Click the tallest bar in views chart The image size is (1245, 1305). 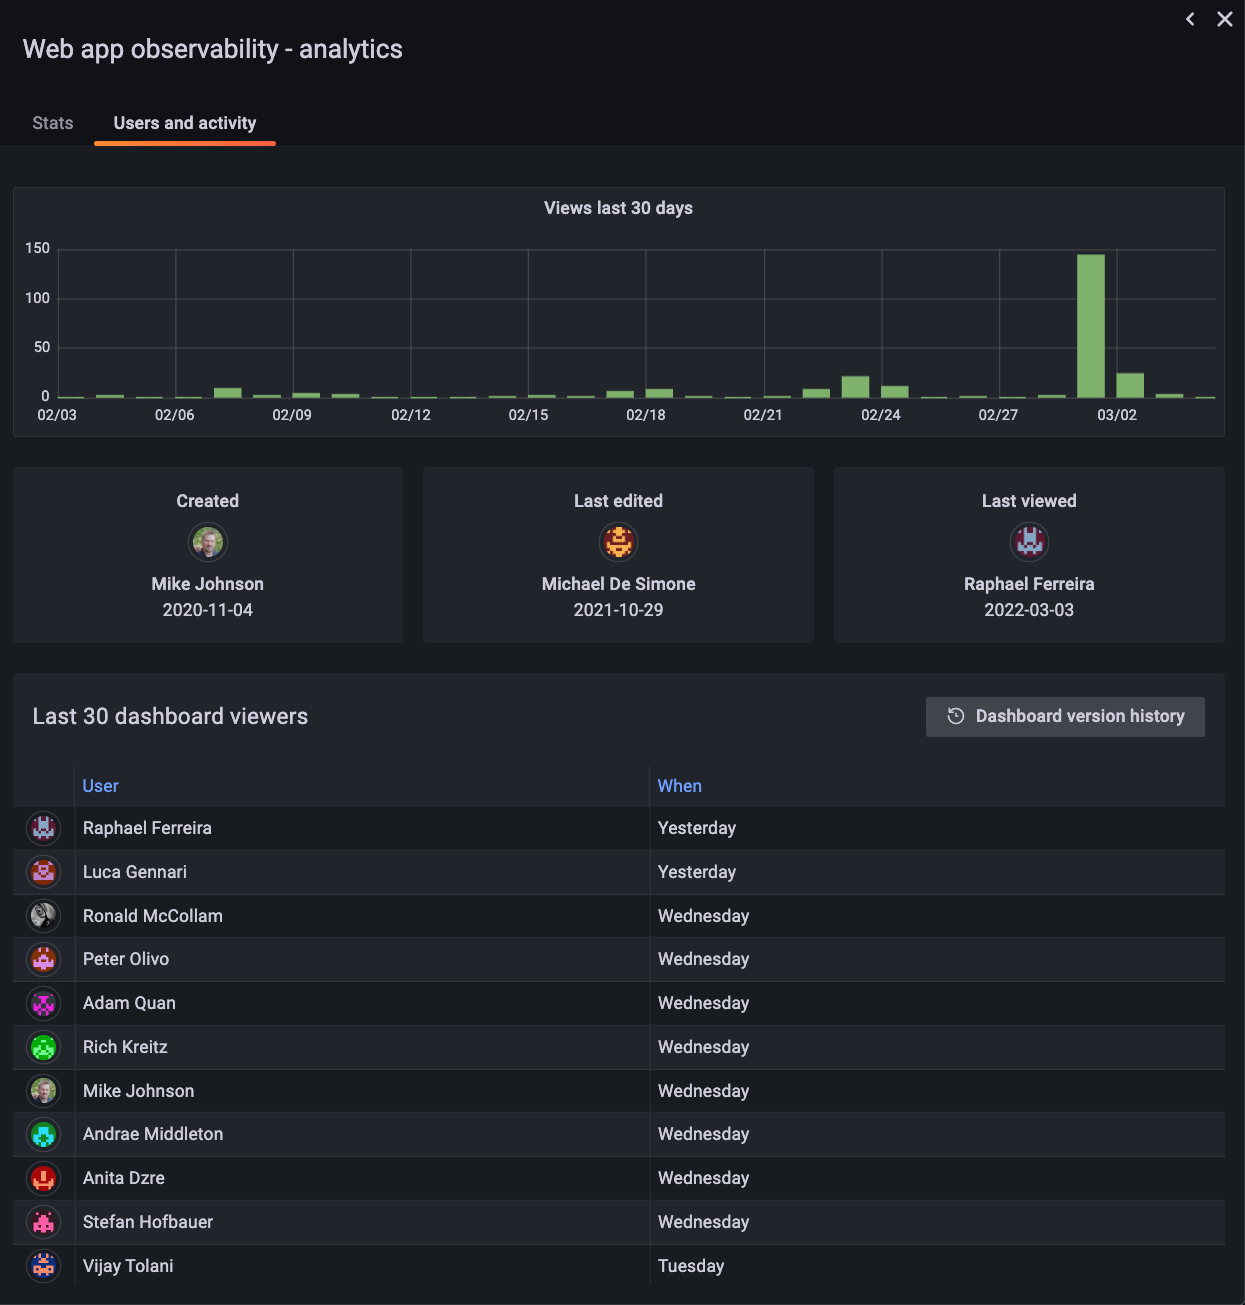pos(1091,326)
